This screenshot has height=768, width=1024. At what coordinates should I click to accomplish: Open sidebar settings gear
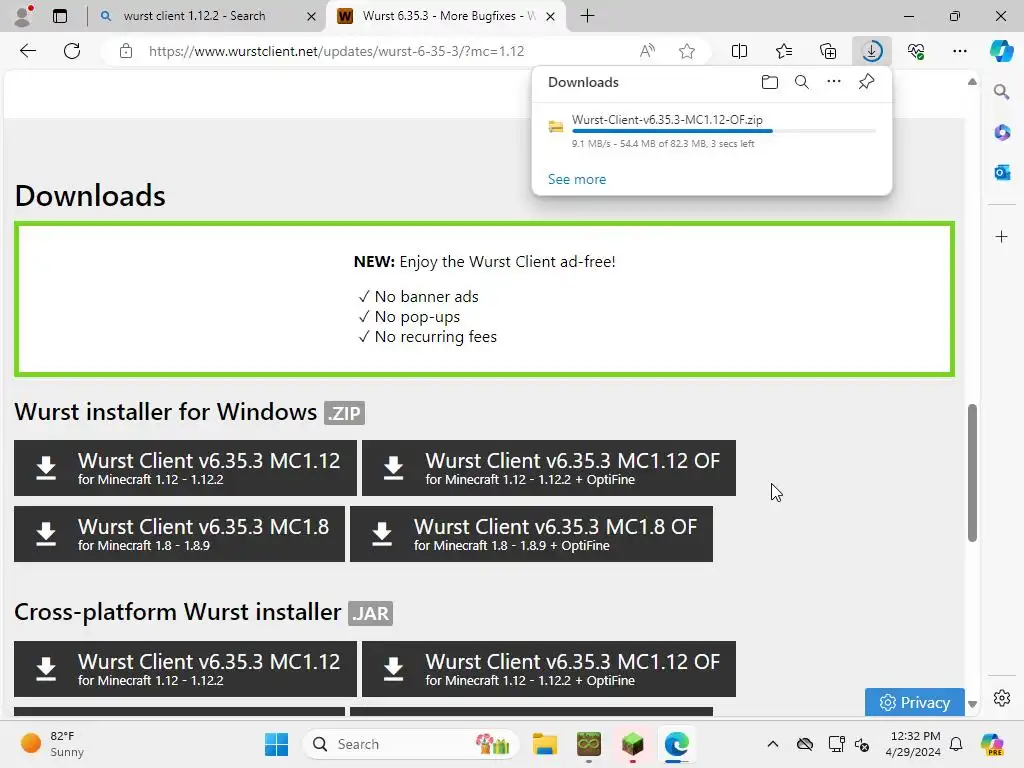pyautogui.click(x=1002, y=698)
